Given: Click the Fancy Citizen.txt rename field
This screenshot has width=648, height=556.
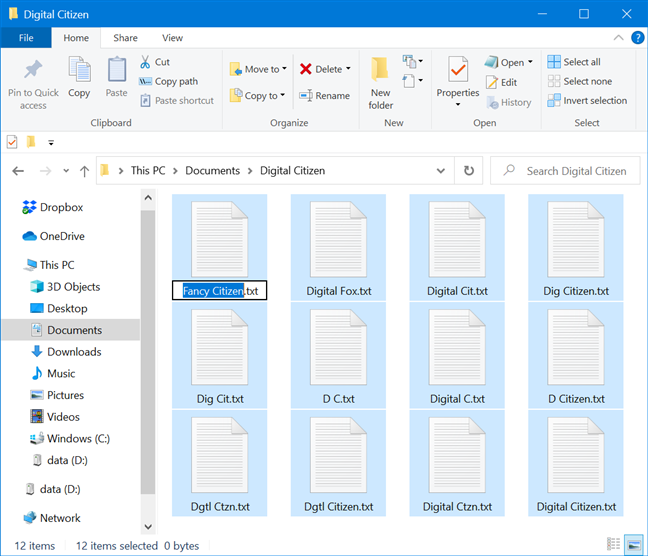Looking at the screenshot, I should [x=219, y=291].
